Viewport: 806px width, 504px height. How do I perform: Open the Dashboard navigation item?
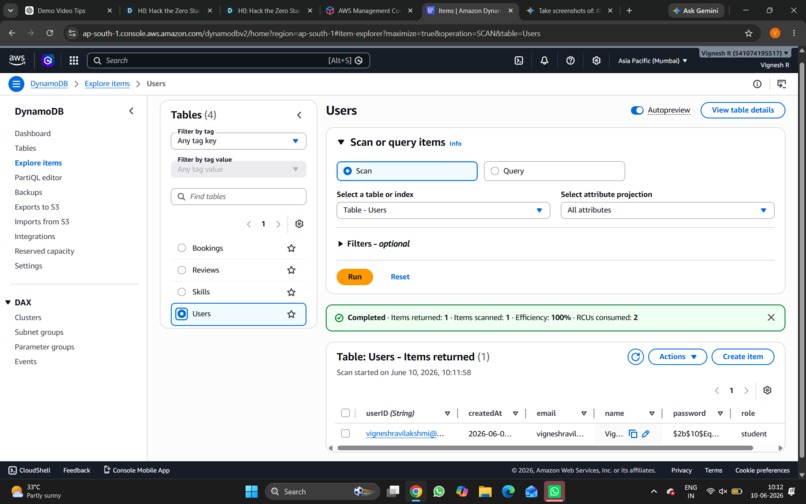(x=32, y=133)
